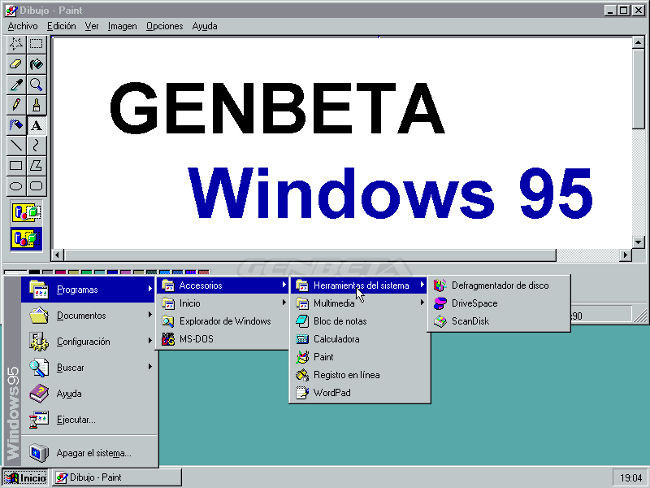Pick the Rectangle shape tool

click(x=16, y=166)
